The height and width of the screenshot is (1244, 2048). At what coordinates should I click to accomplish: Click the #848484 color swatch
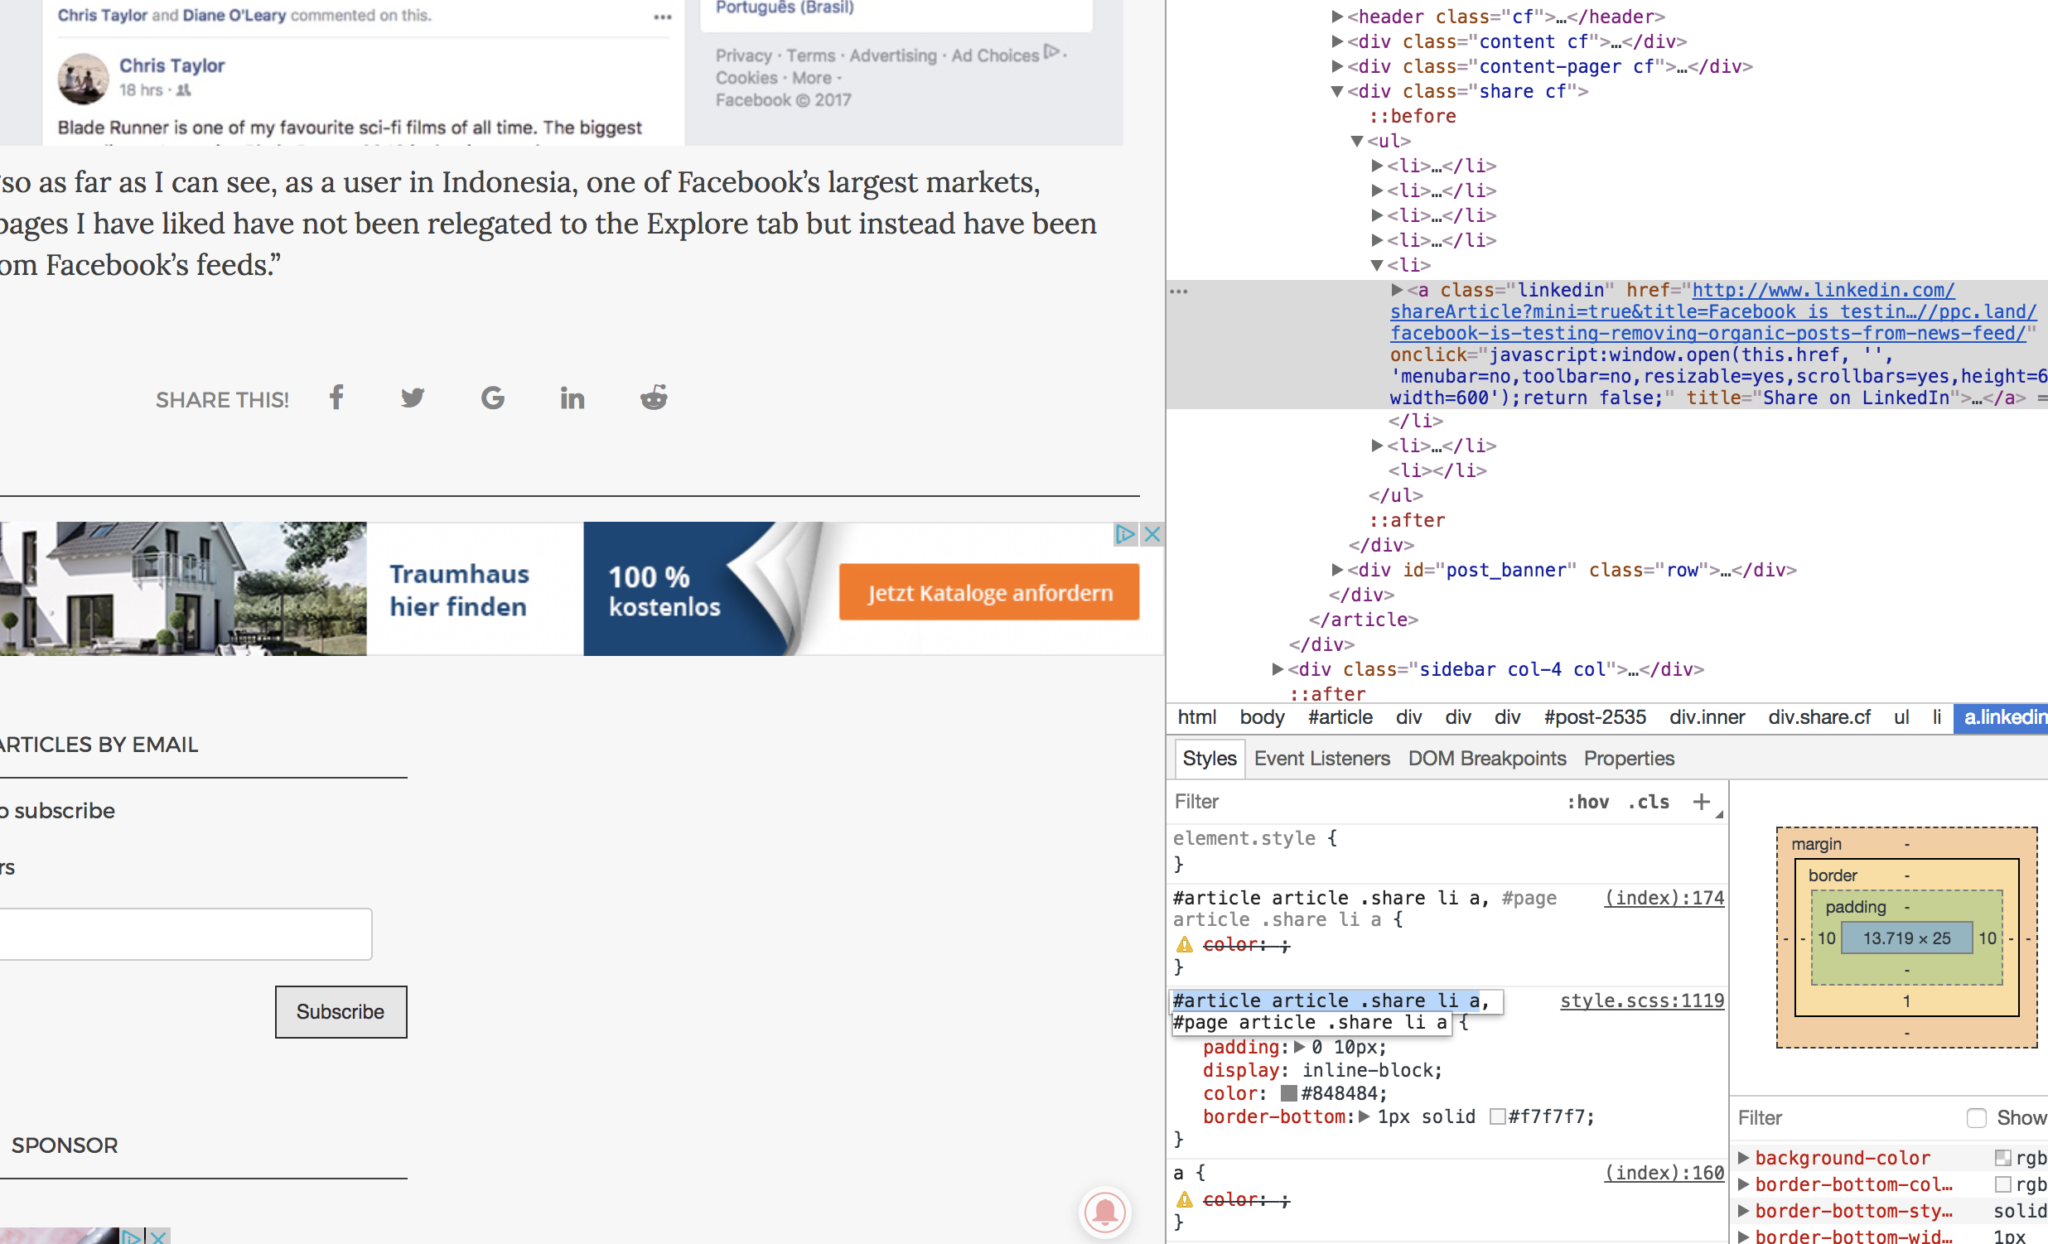[x=1289, y=1094]
